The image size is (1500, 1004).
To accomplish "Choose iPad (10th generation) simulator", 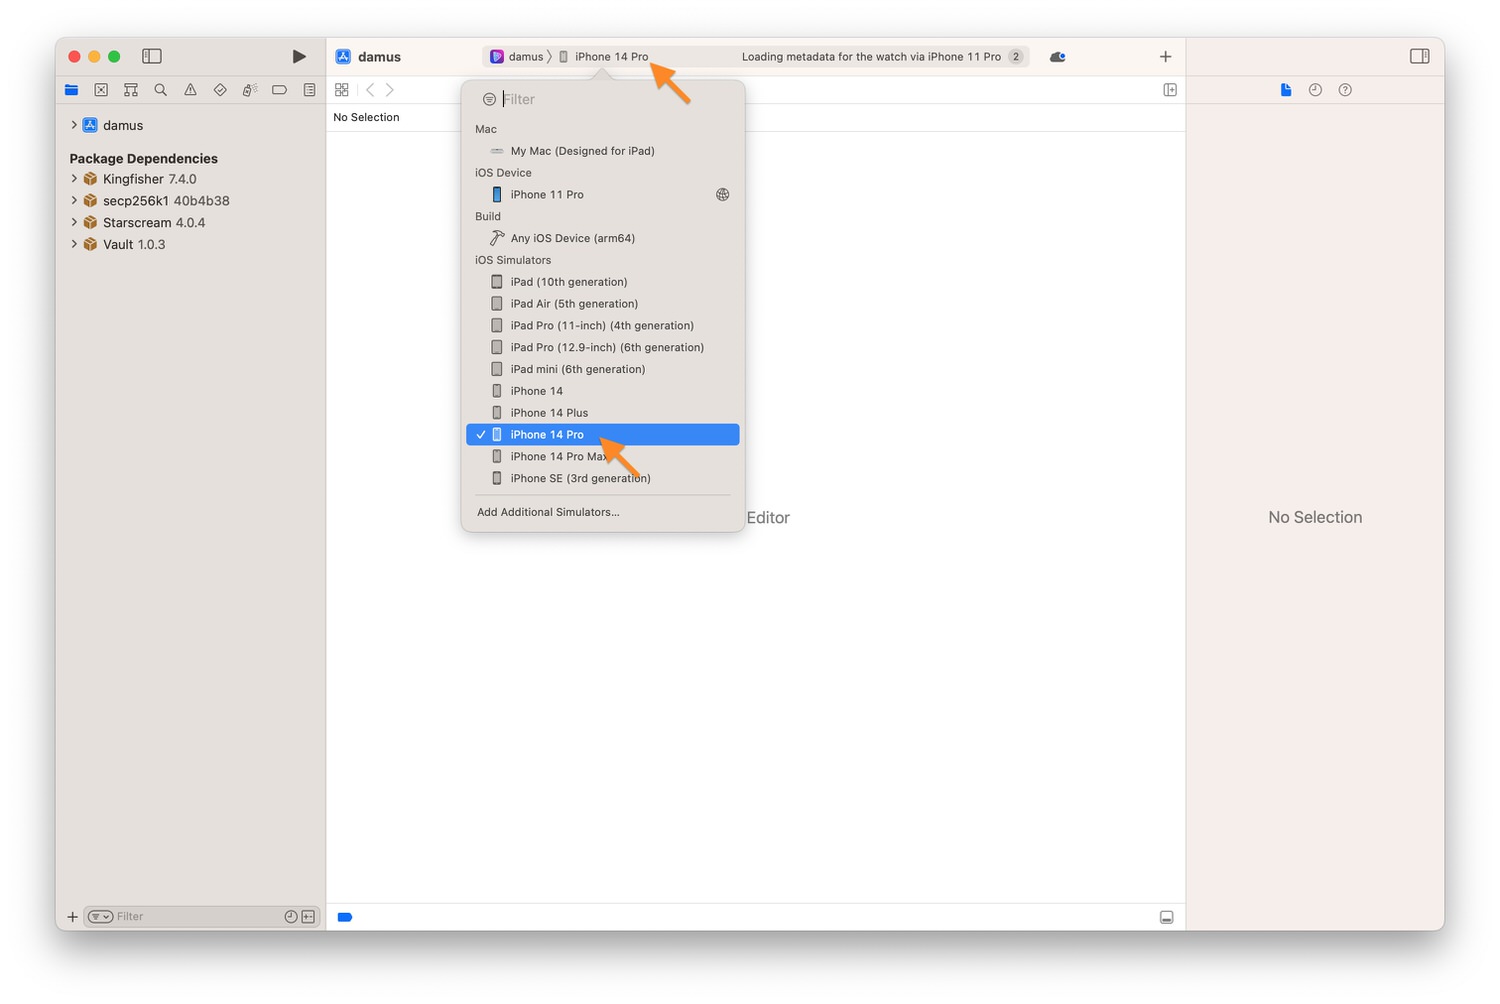I will click(602, 282).
